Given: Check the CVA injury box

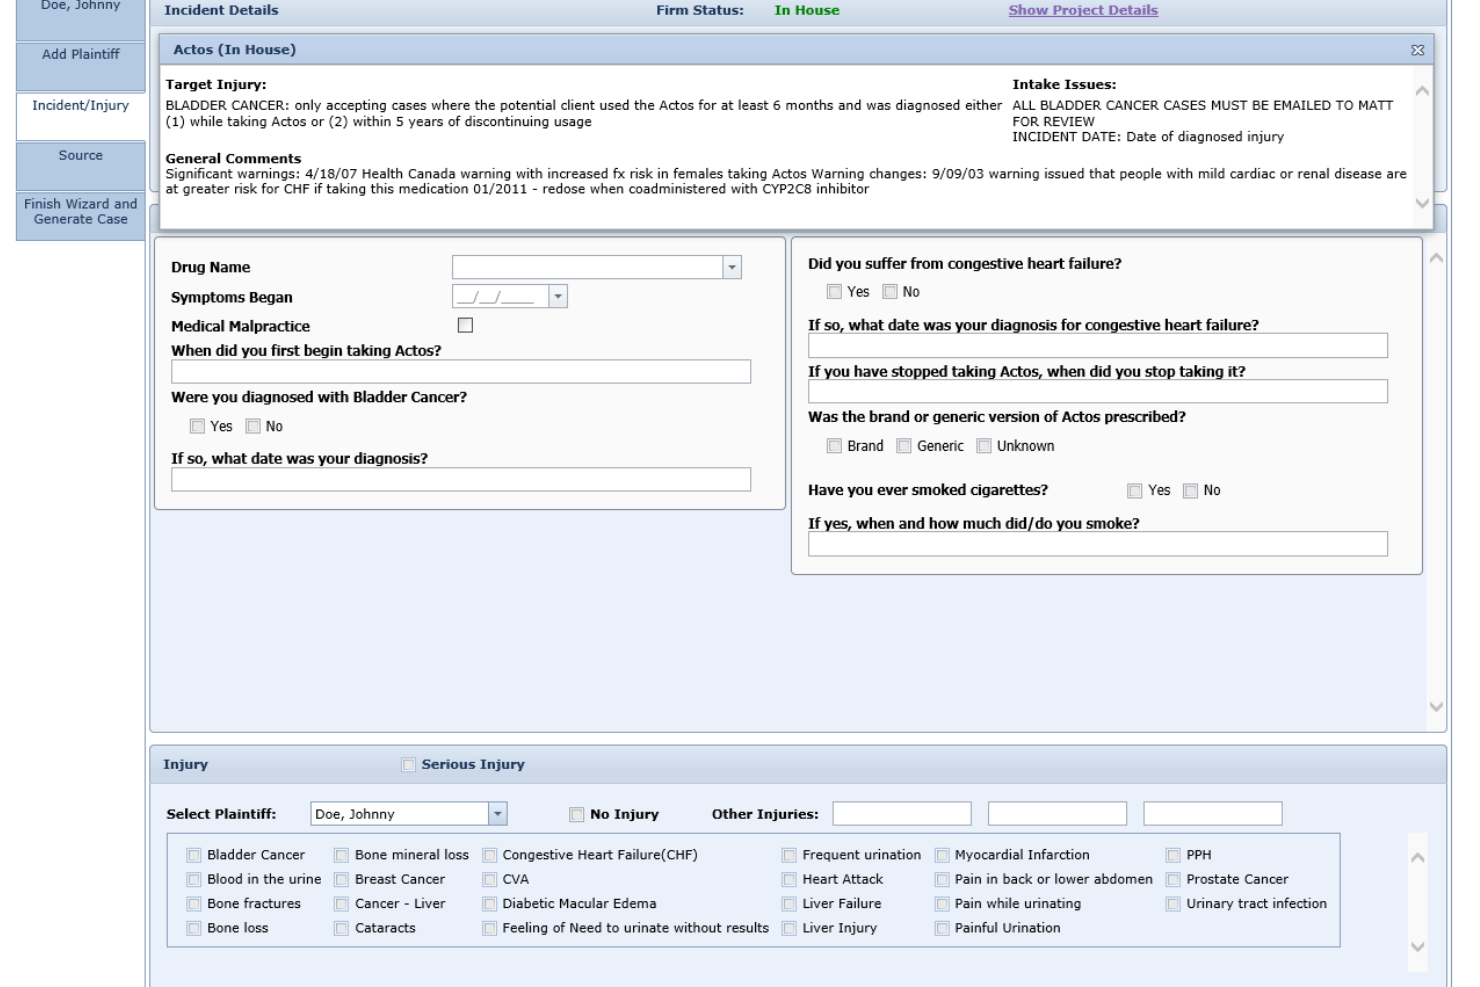Looking at the screenshot, I should coord(489,880).
